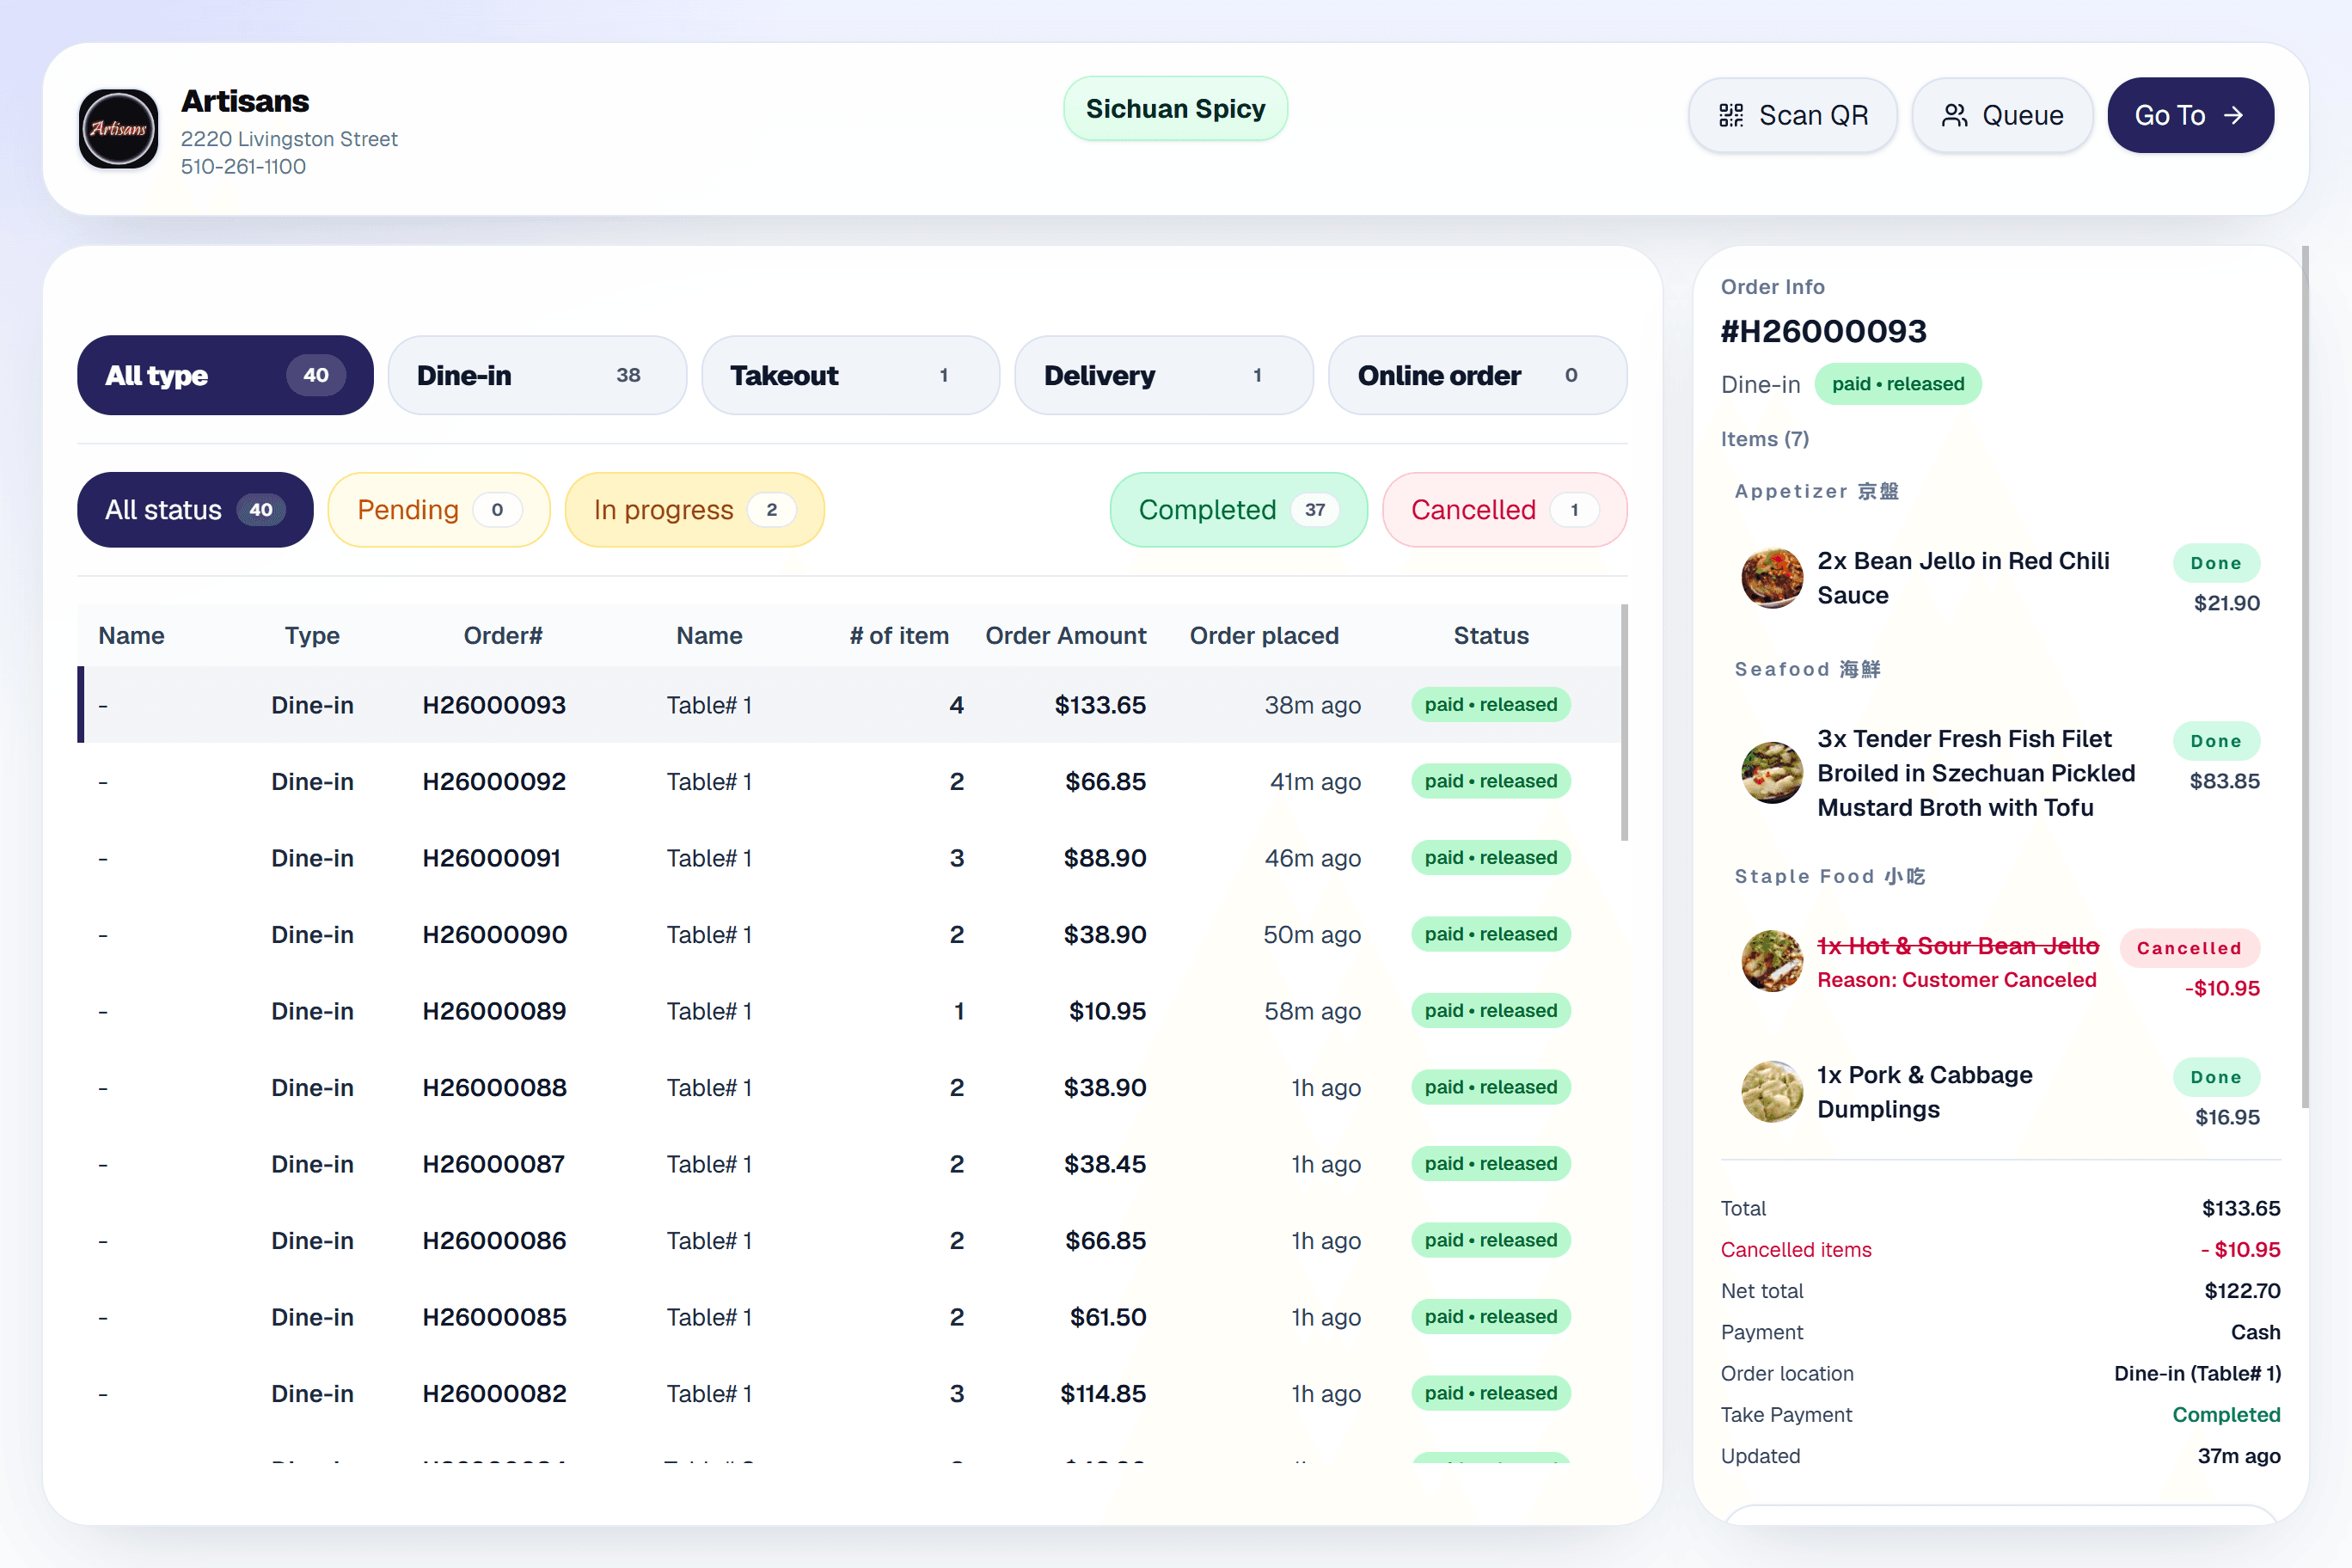Image resolution: width=2352 pixels, height=1568 pixels.
Task: Select order H26000090 row
Action: pyautogui.click(x=848, y=934)
